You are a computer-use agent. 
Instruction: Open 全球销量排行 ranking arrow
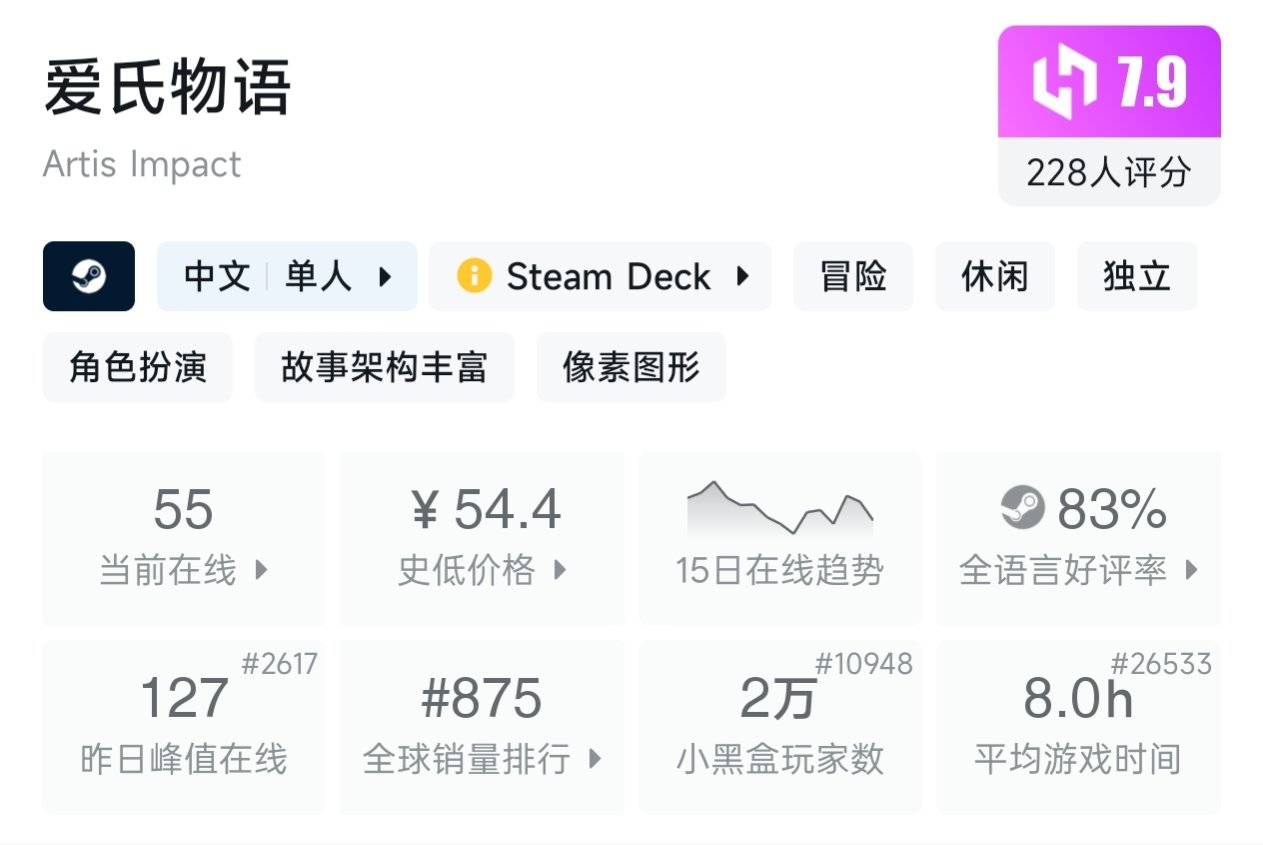595,759
